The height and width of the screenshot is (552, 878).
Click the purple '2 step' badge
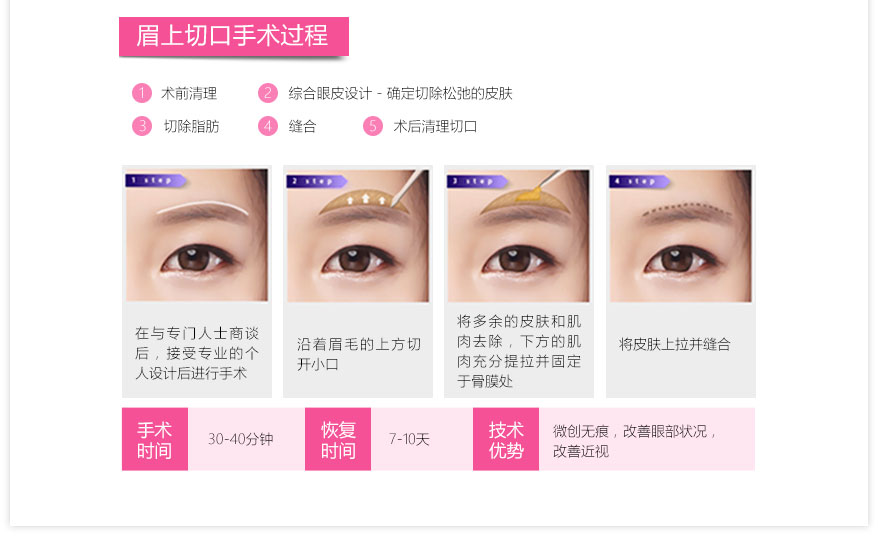316,181
